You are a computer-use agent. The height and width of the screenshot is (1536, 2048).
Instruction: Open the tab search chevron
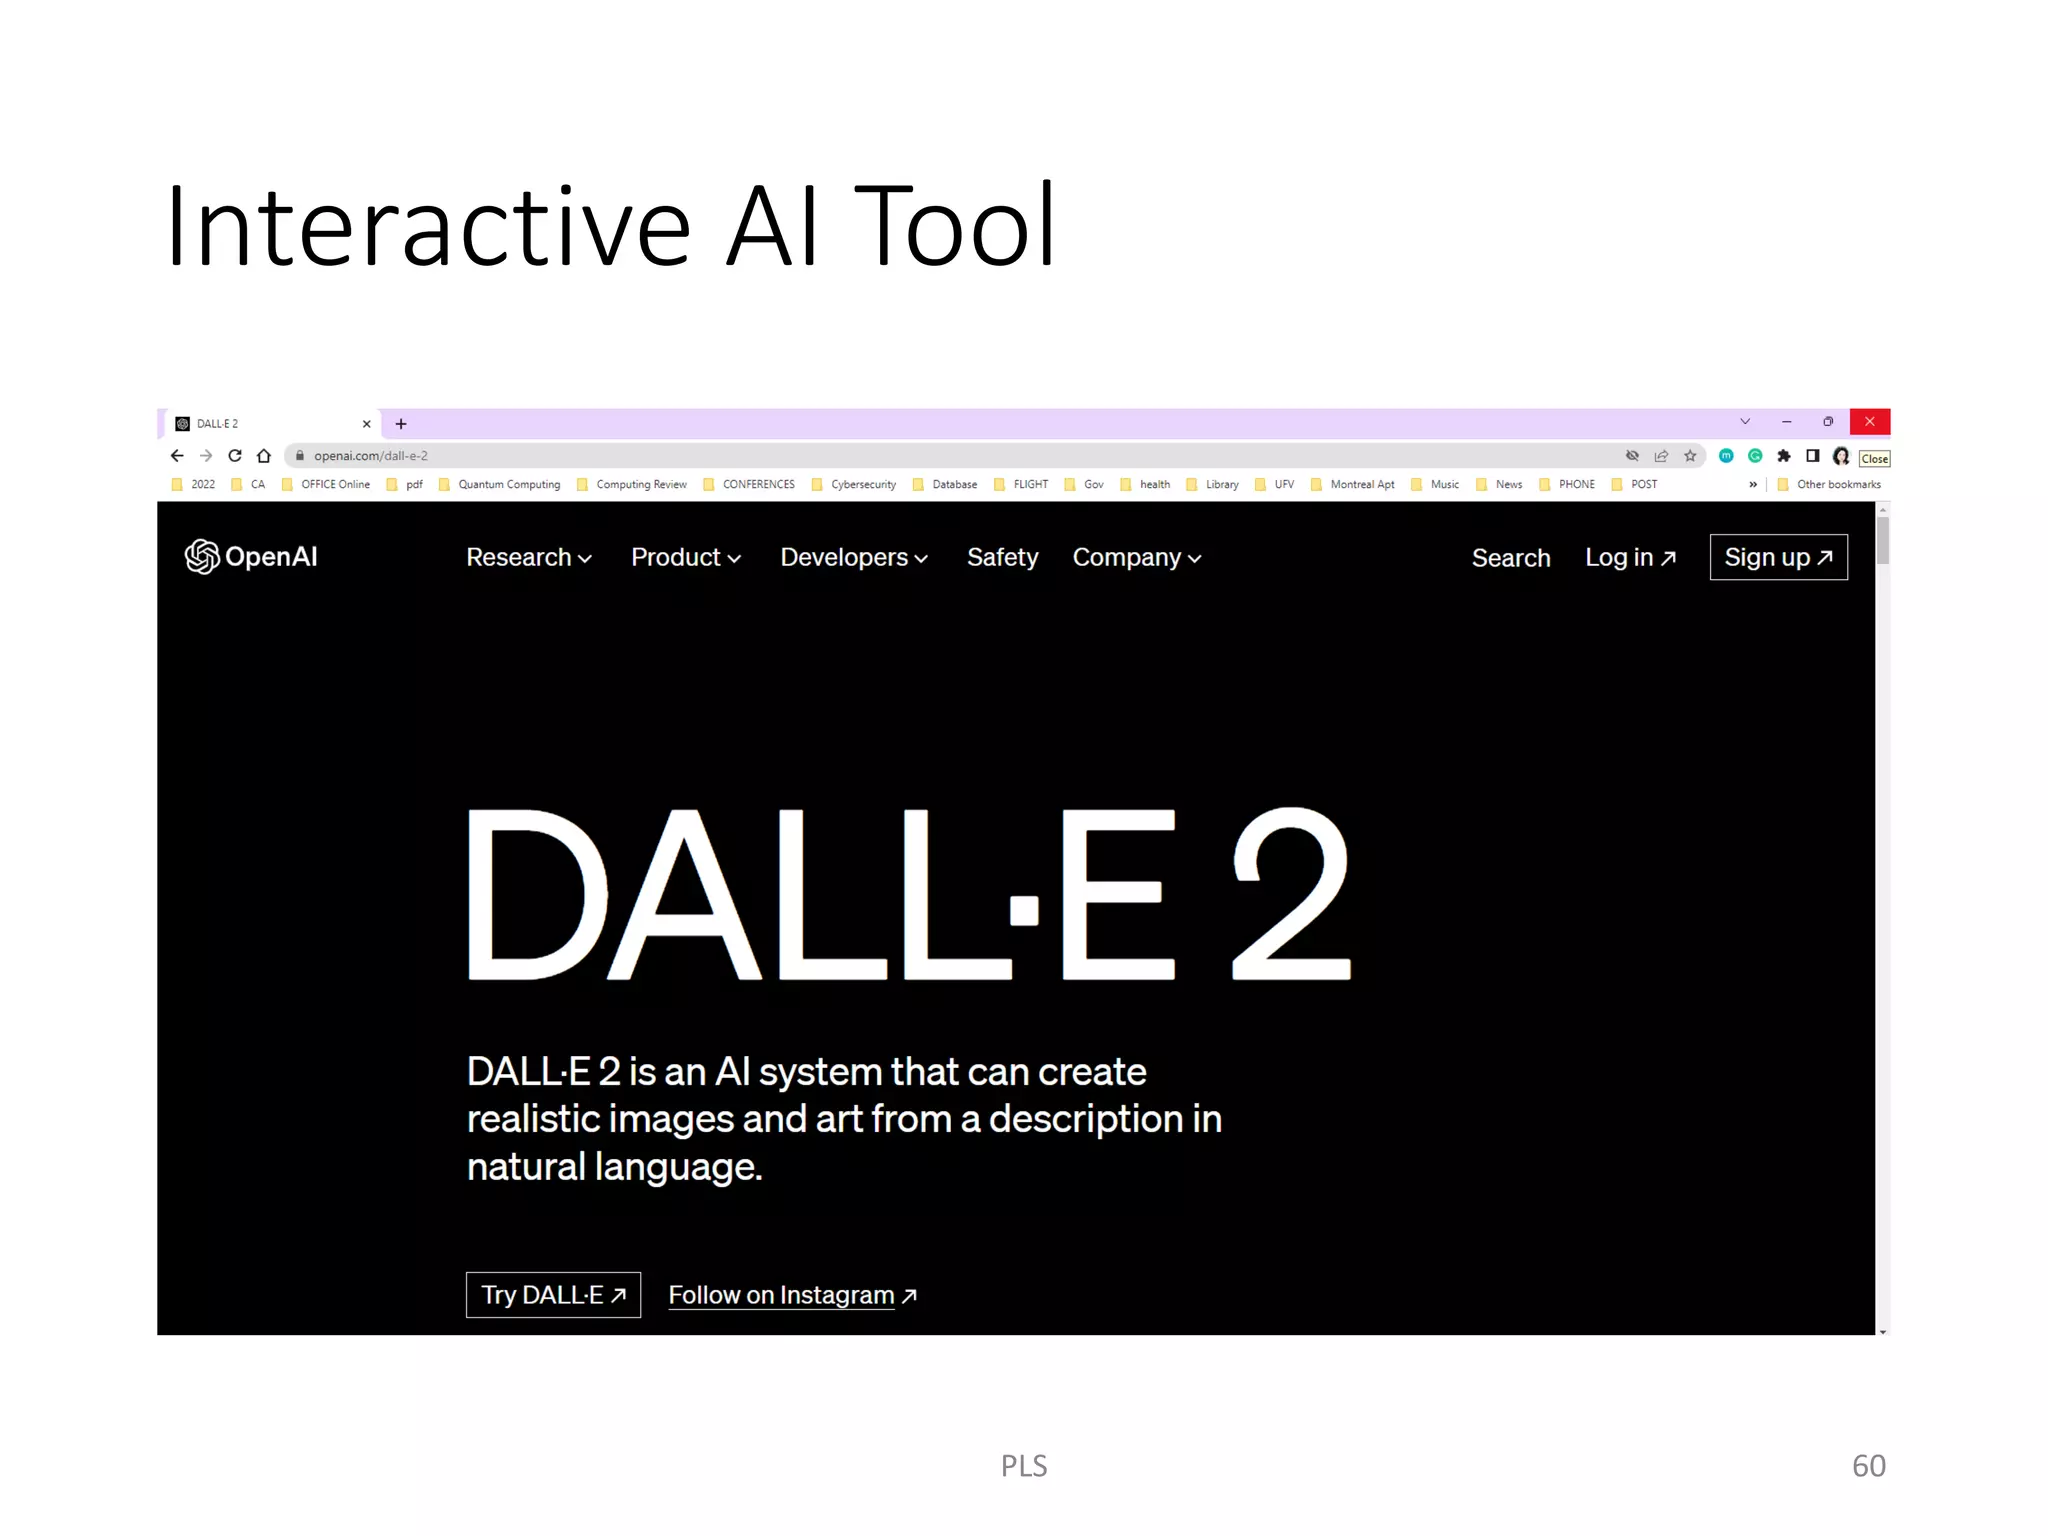pyautogui.click(x=1745, y=422)
